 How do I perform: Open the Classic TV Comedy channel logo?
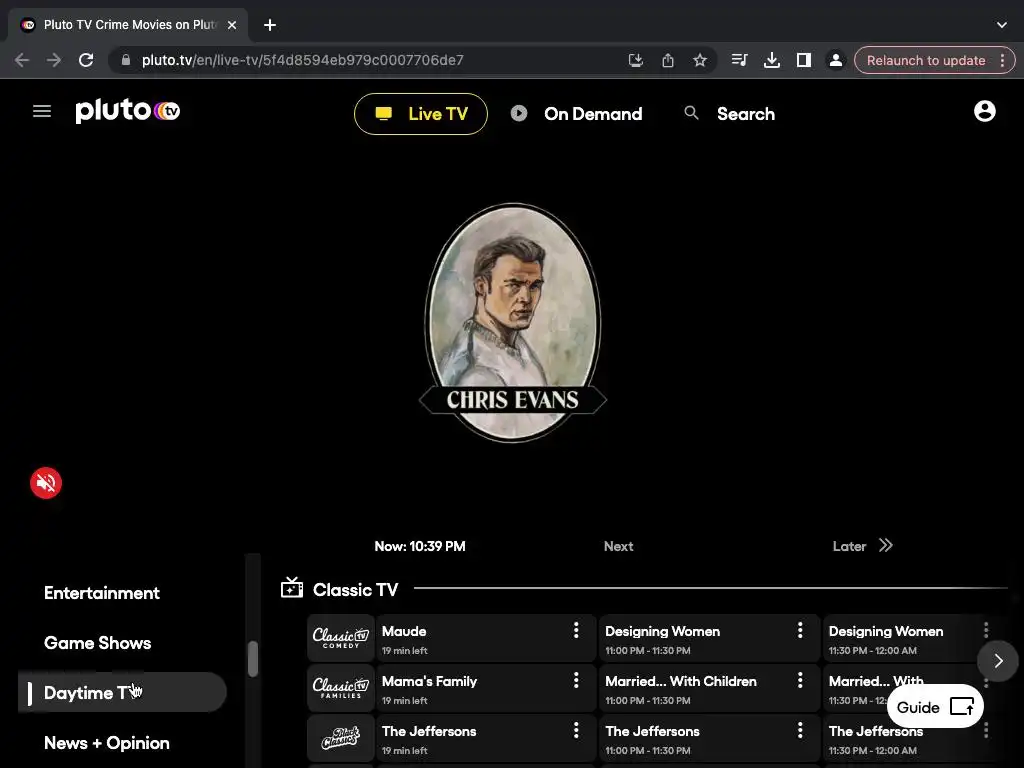[341, 638]
